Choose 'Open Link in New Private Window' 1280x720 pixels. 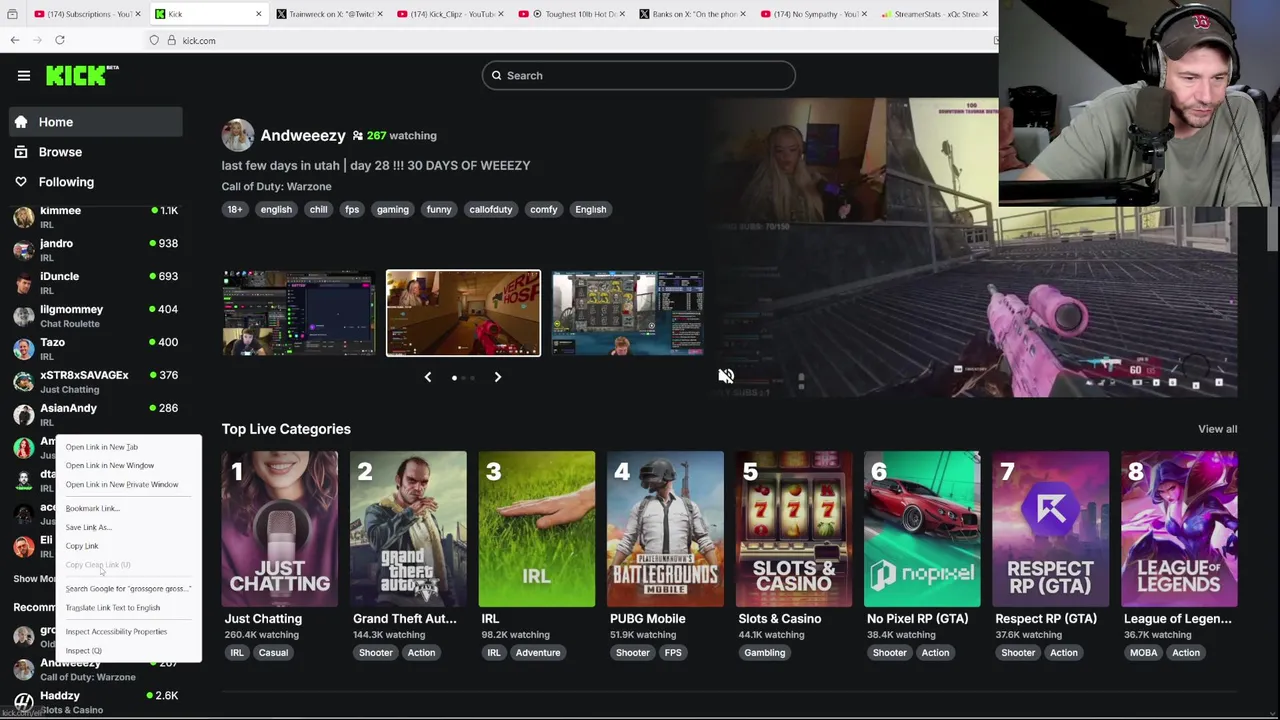pyautogui.click(x=128, y=485)
